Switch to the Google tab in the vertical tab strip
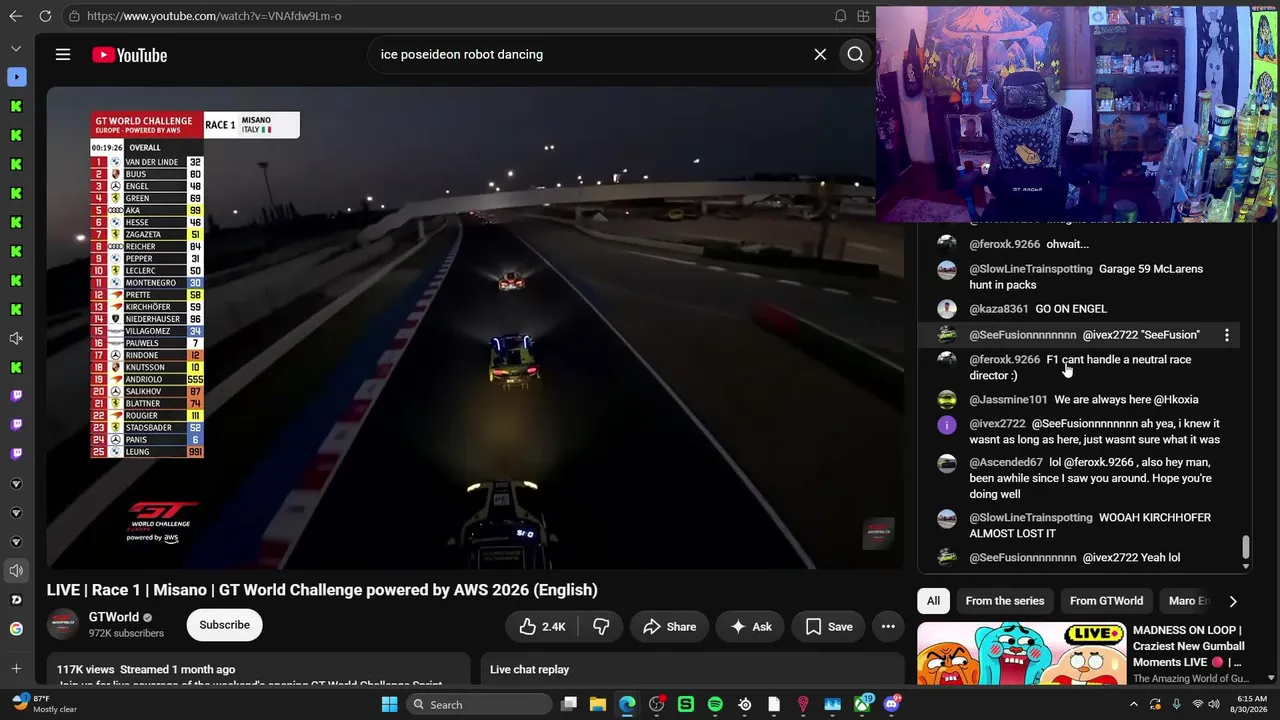The height and width of the screenshot is (720, 1280). point(16,629)
